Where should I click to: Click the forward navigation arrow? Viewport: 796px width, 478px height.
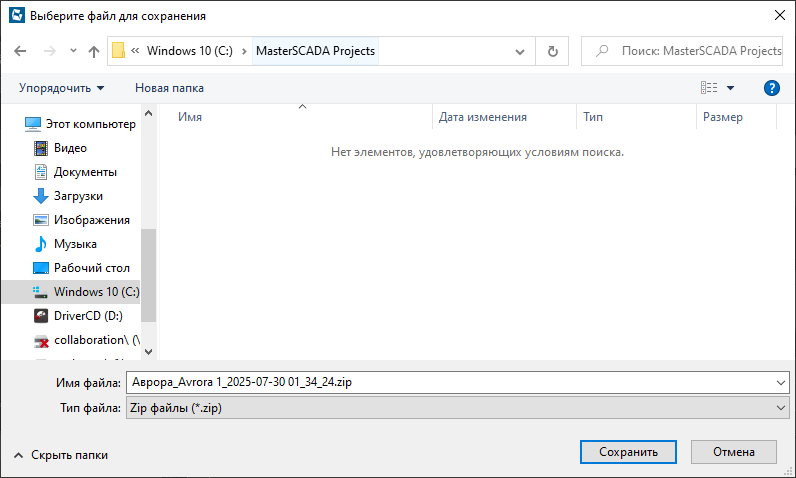(x=50, y=51)
